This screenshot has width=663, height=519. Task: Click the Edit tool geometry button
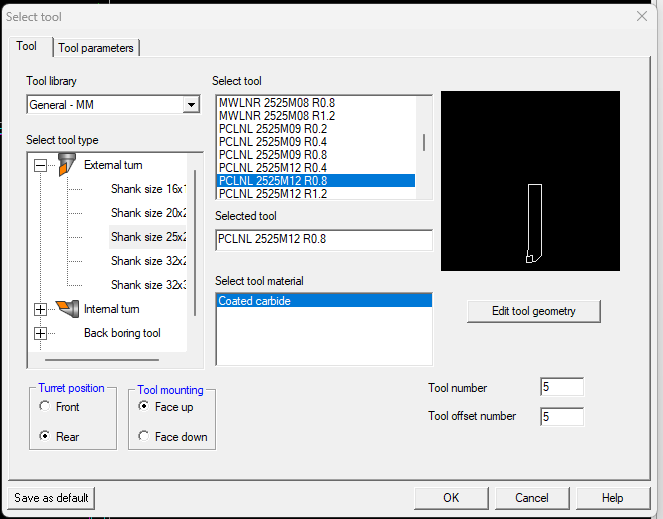click(534, 311)
